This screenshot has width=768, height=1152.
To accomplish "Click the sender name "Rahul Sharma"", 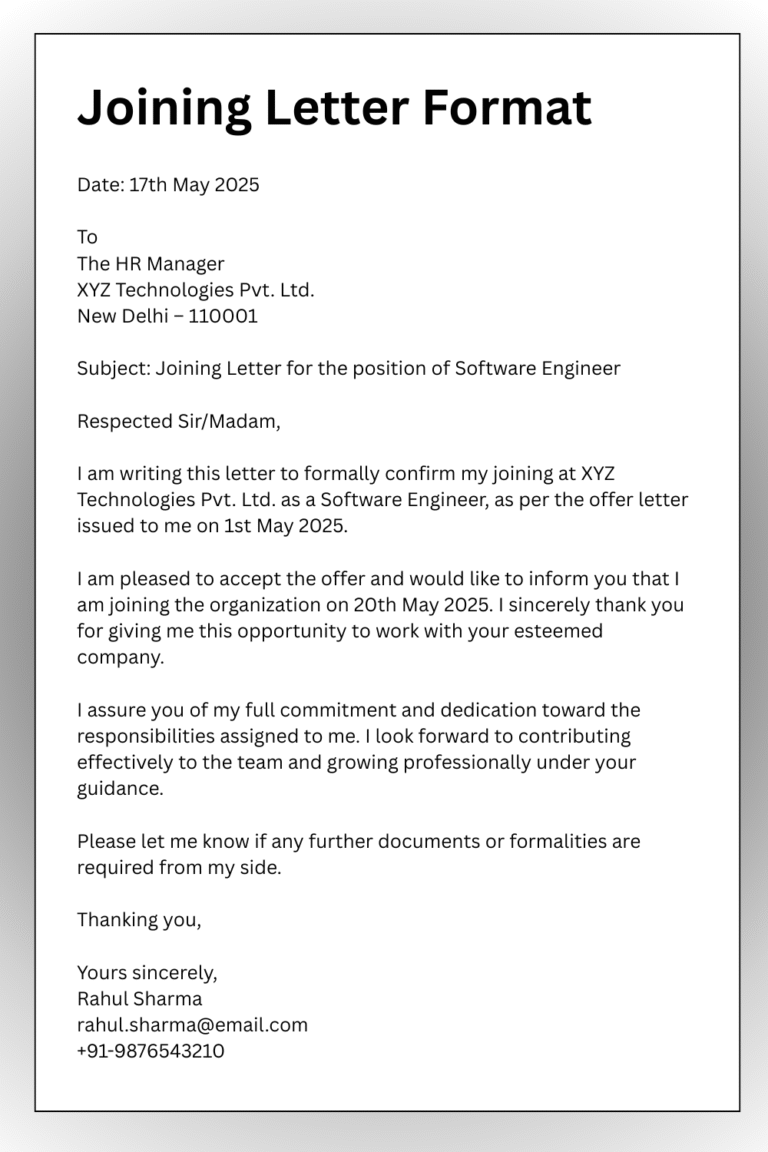I will 139,998.
